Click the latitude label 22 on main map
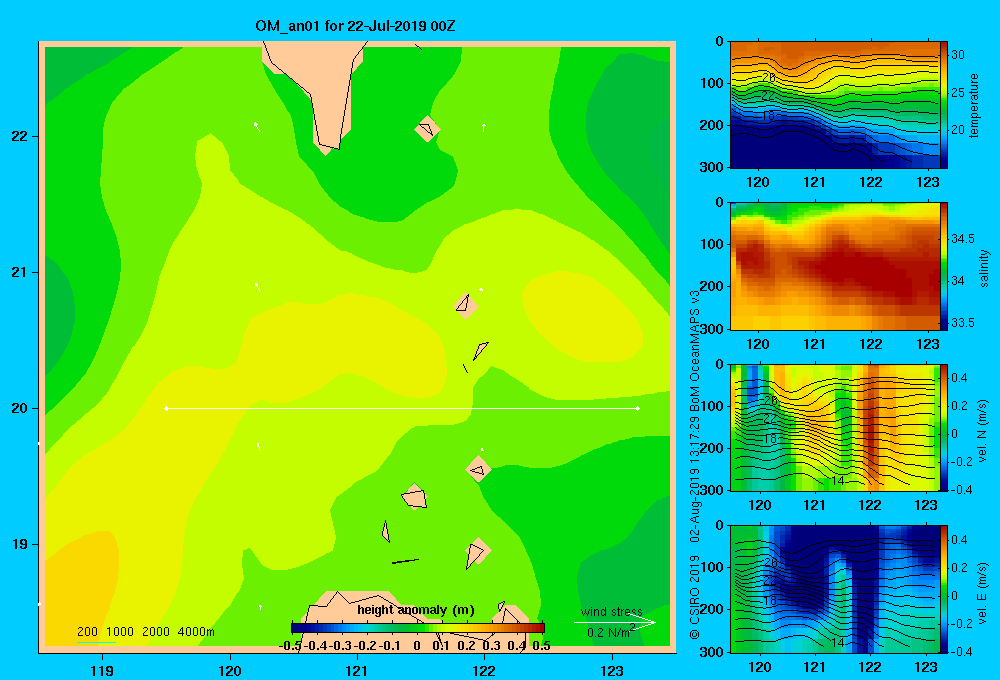Viewport: 1000px width, 680px height. pyautogui.click(x=20, y=136)
